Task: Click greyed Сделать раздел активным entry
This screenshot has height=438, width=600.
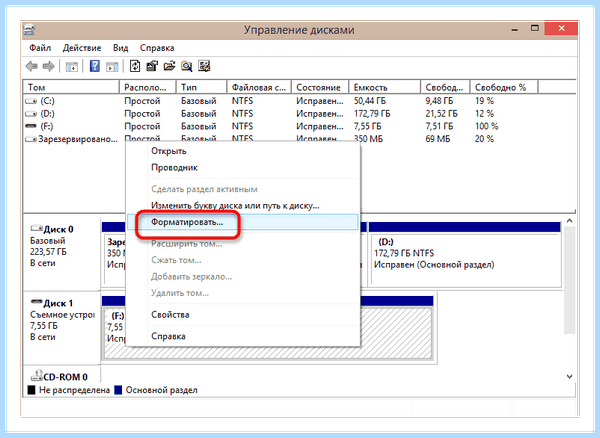Action: coord(243,189)
